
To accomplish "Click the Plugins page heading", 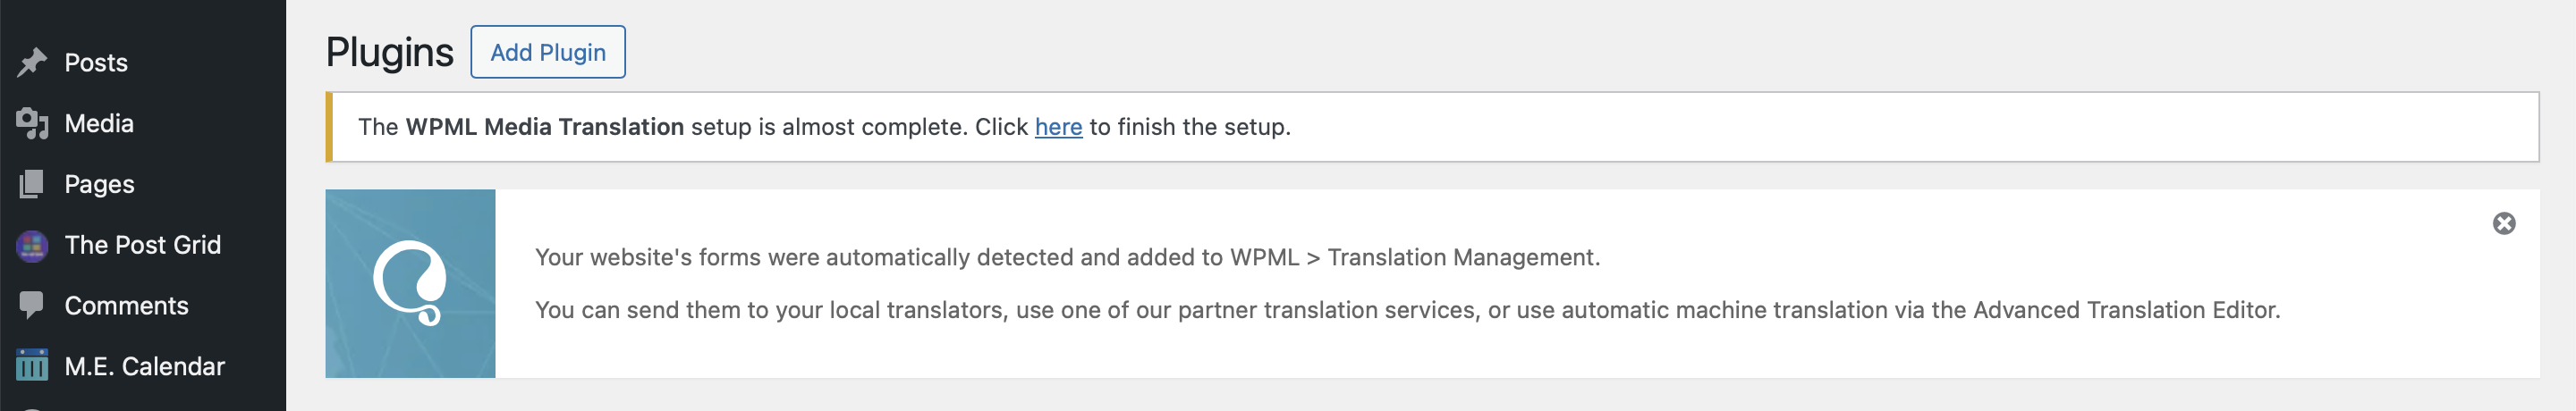I will click(389, 52).
